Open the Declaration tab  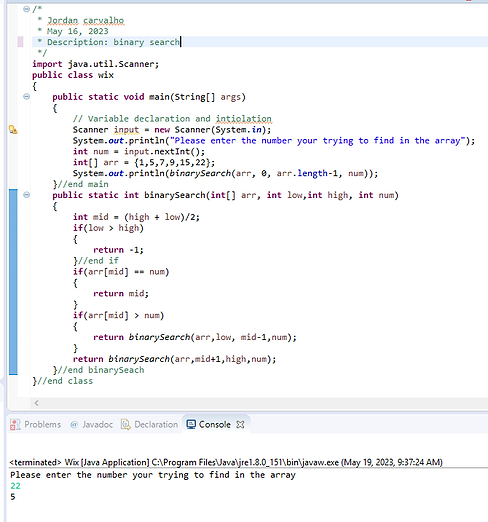[x=150, y=424]
